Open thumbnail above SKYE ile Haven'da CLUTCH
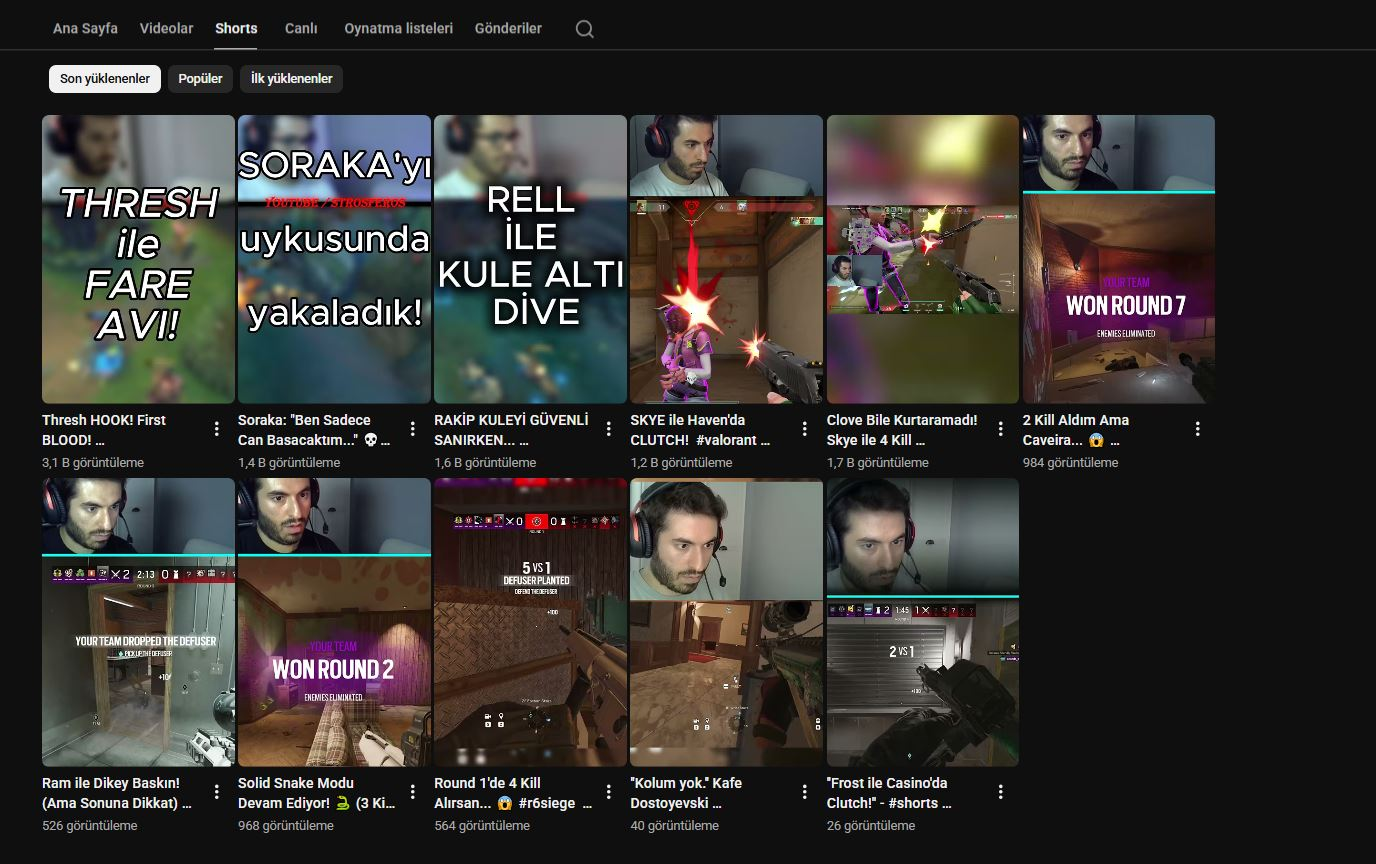The height and width of the screenshot is (864, 1376). (726, 259)
